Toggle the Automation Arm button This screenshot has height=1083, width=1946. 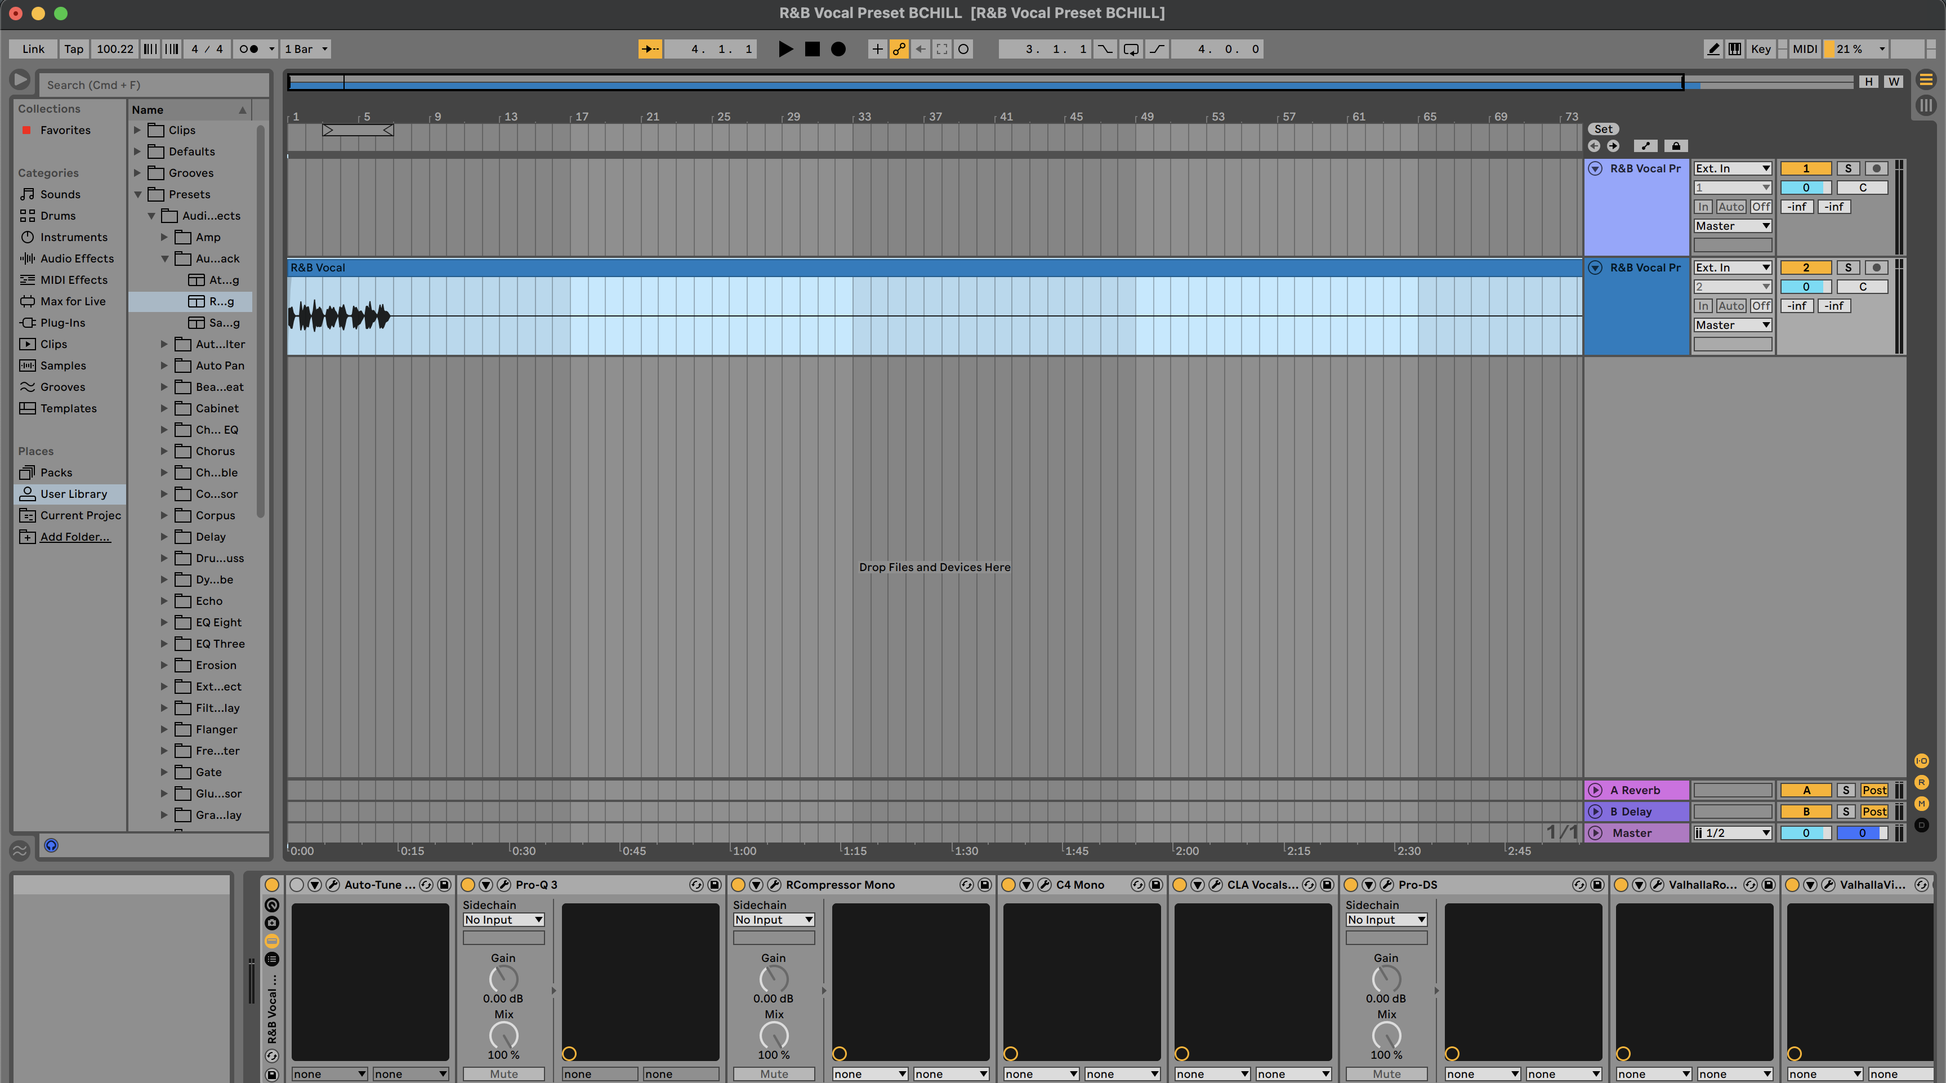(898, 49)
